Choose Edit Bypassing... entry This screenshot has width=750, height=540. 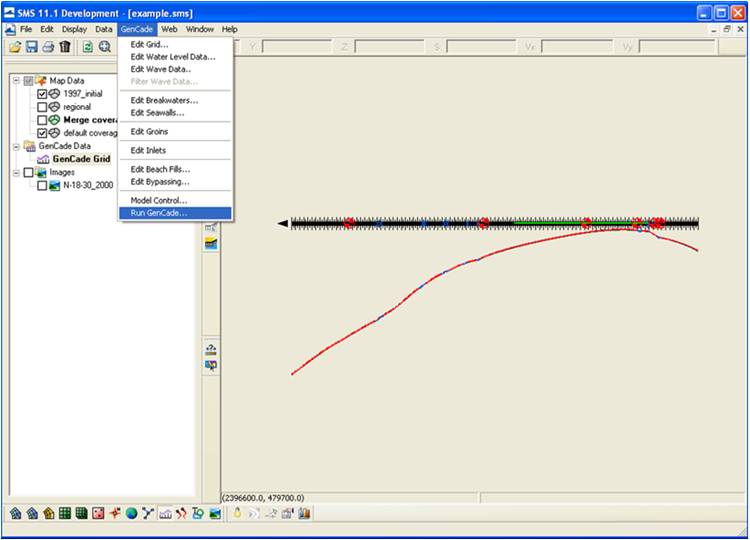(175, 182)
